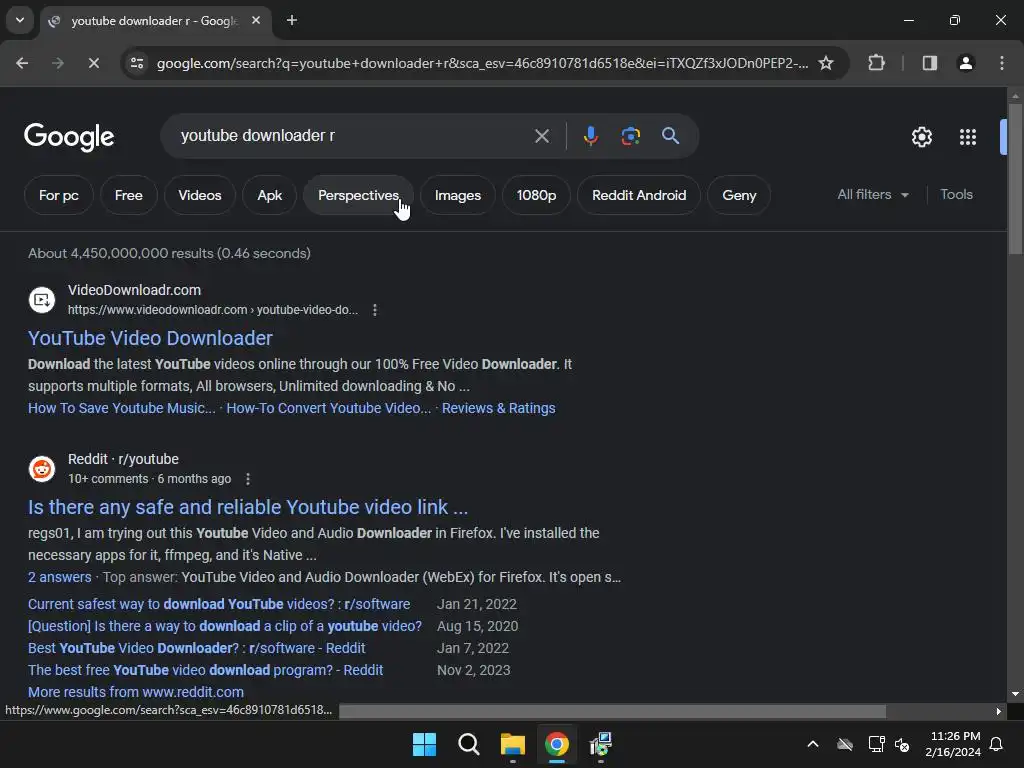
Task: Select the Images filter chip
Action: coord(458,195)
